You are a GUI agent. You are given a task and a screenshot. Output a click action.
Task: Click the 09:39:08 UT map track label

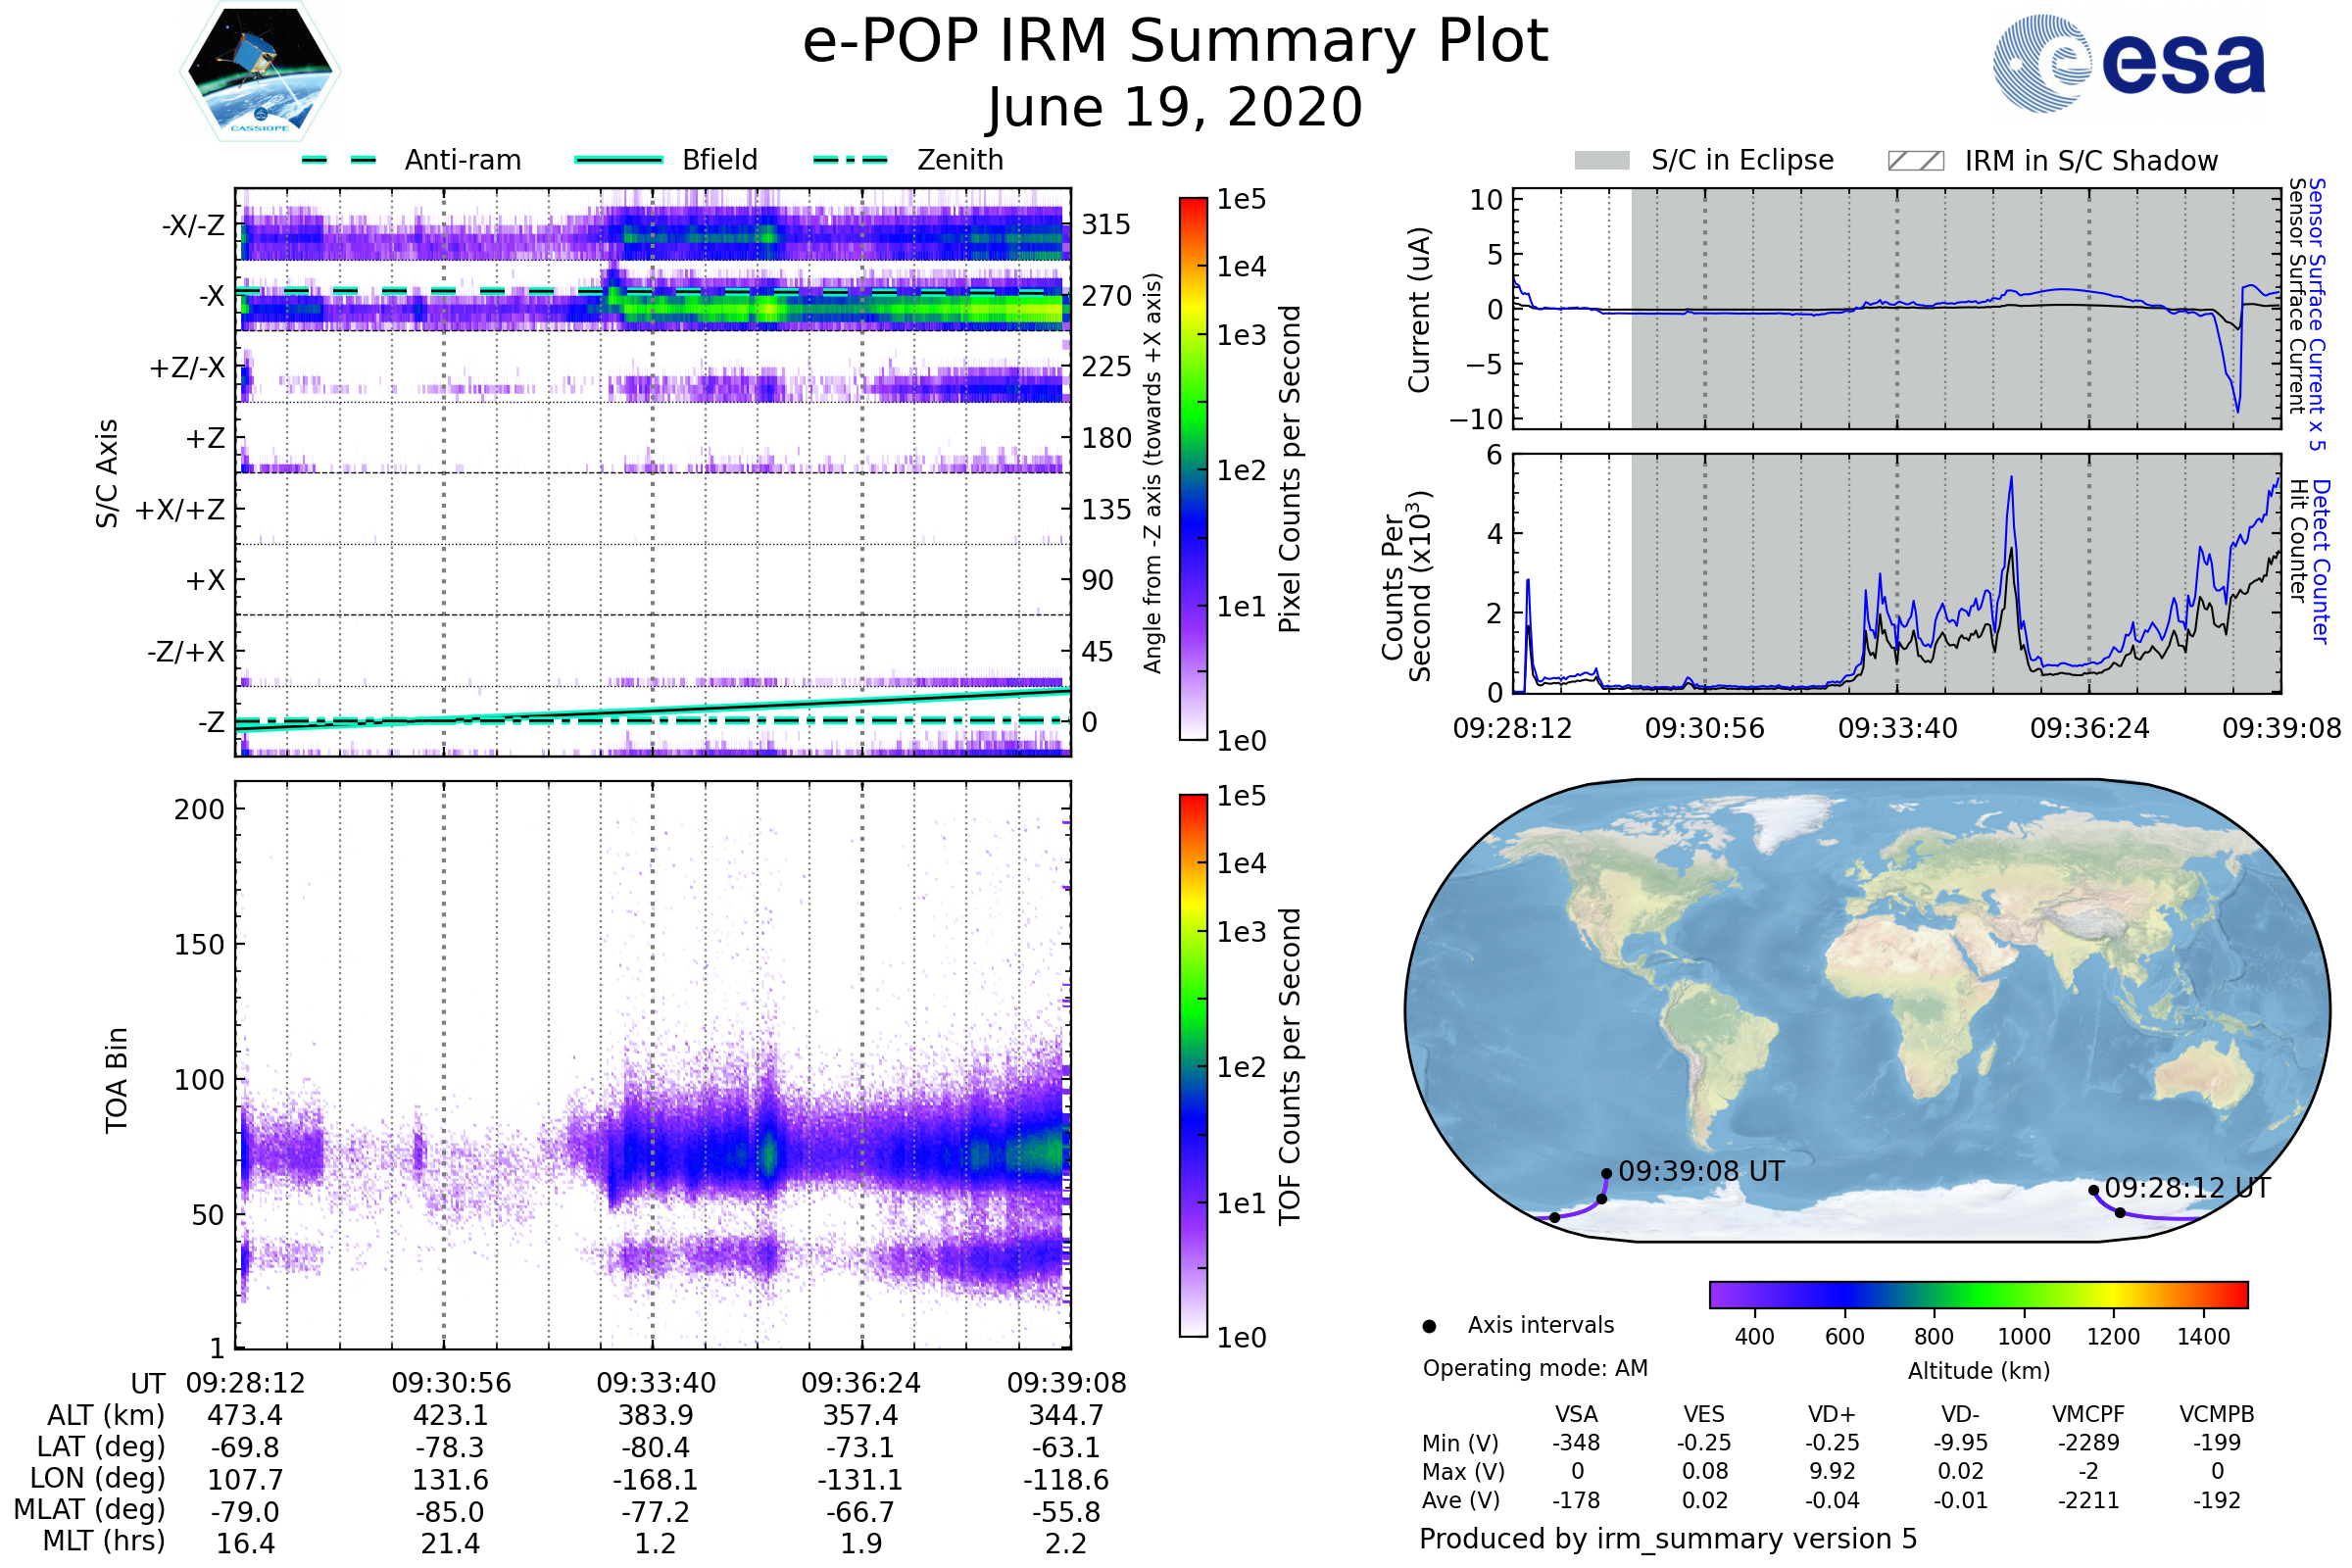[1701, 1171]
